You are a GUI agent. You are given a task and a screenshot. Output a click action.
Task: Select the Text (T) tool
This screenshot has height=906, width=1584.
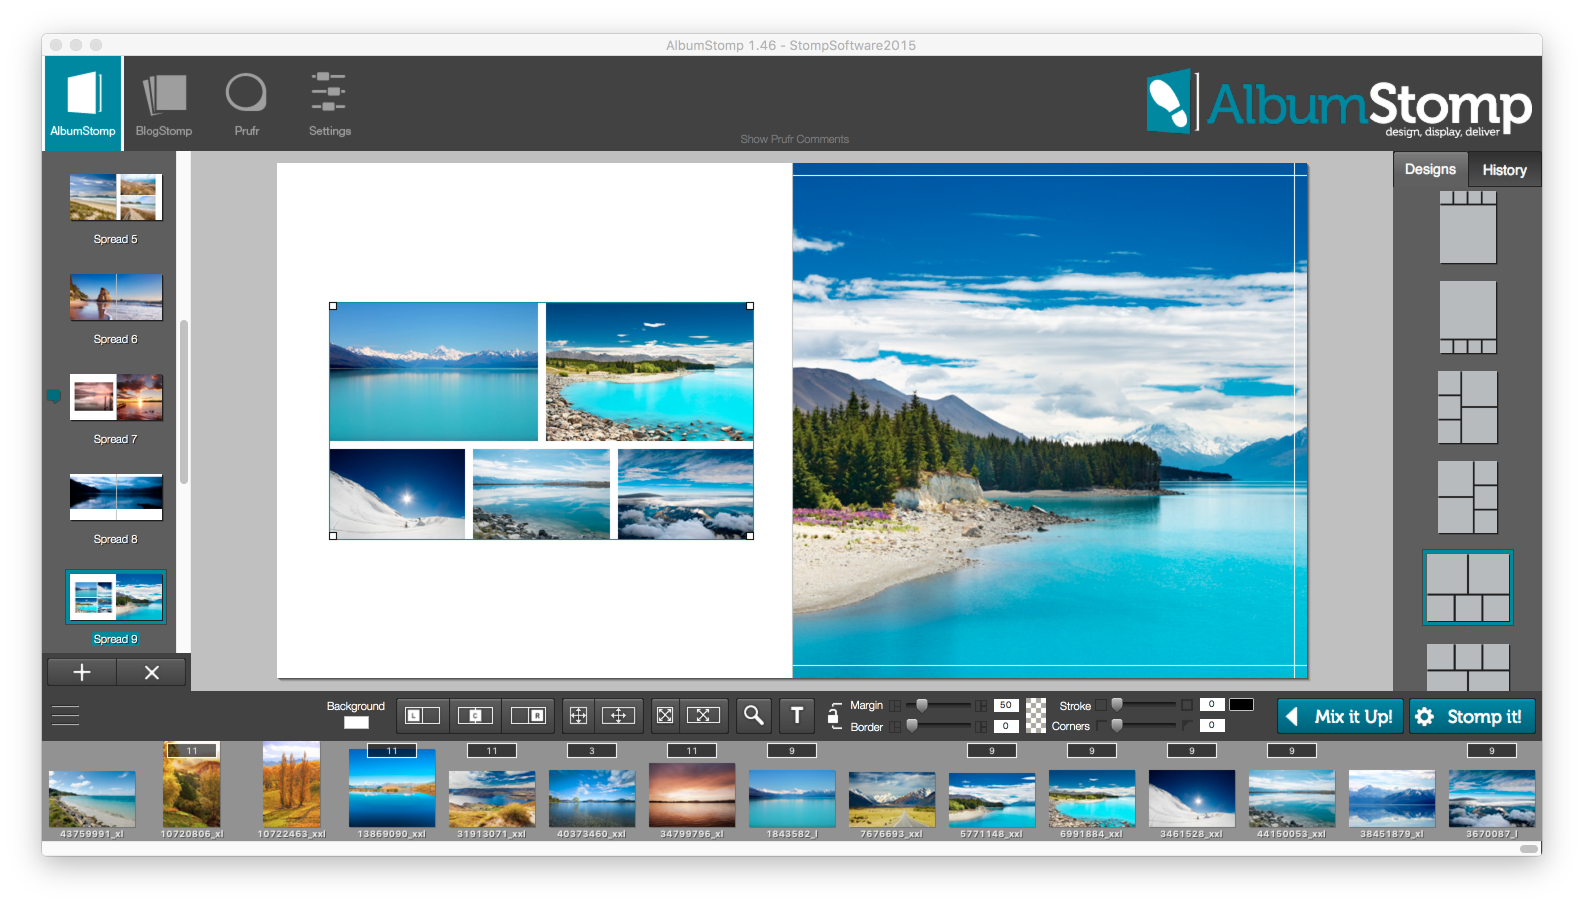797,715
